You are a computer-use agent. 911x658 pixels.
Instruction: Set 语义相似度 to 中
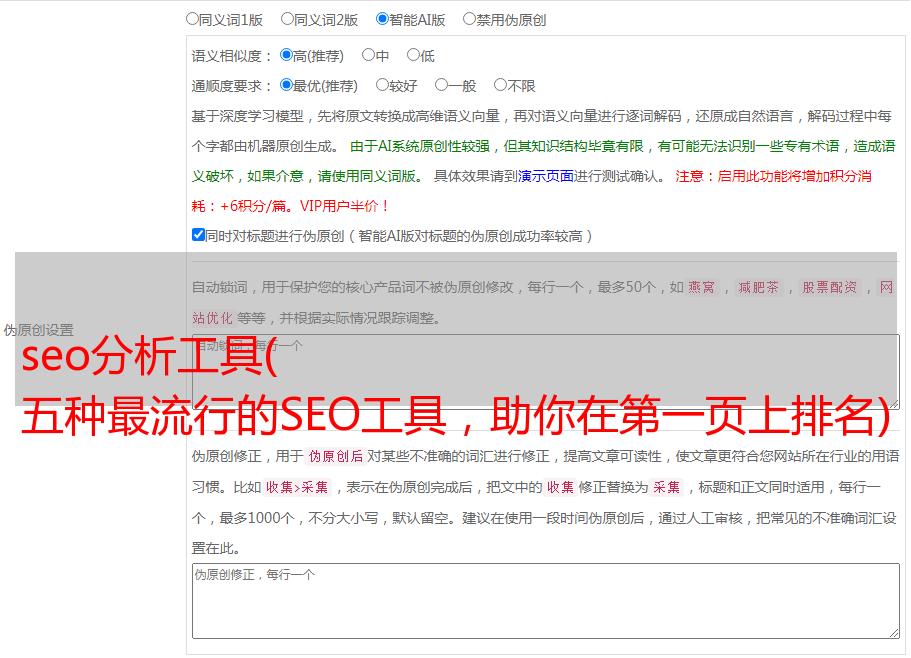point(368,55)
